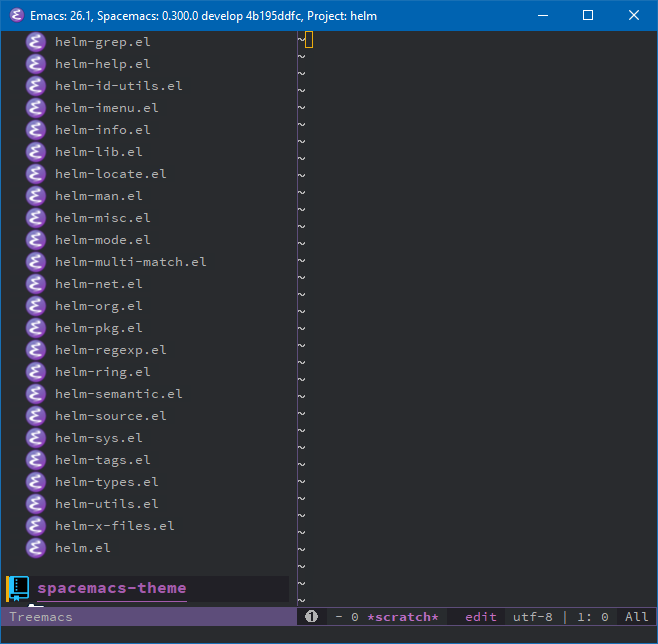Click the 1: 0 line-column indicator

[593, 617]
